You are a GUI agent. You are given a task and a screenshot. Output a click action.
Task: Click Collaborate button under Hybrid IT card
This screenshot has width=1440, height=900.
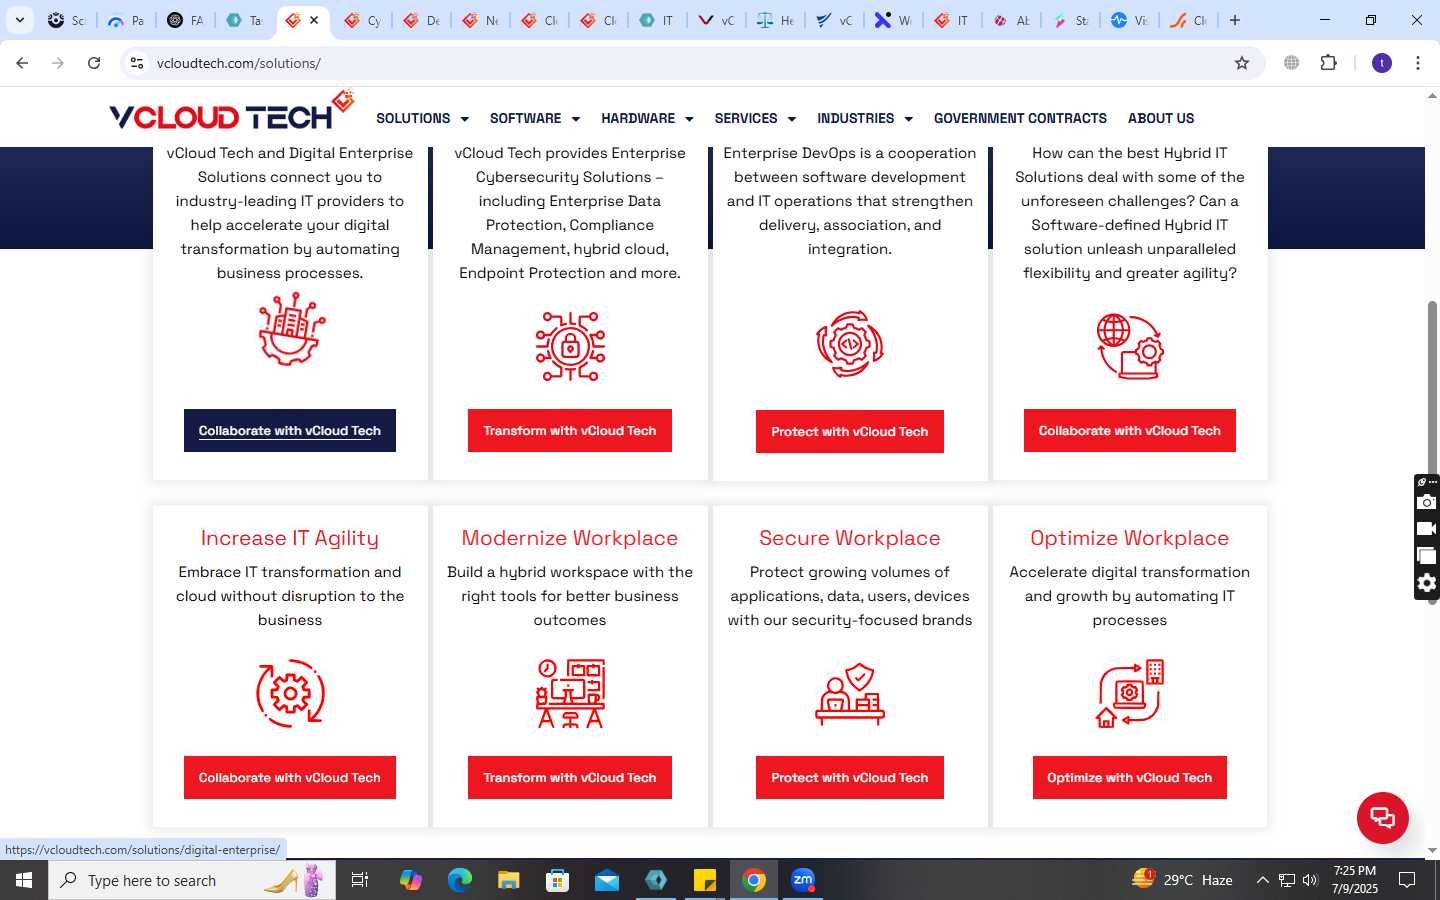tap(1130, 431)
